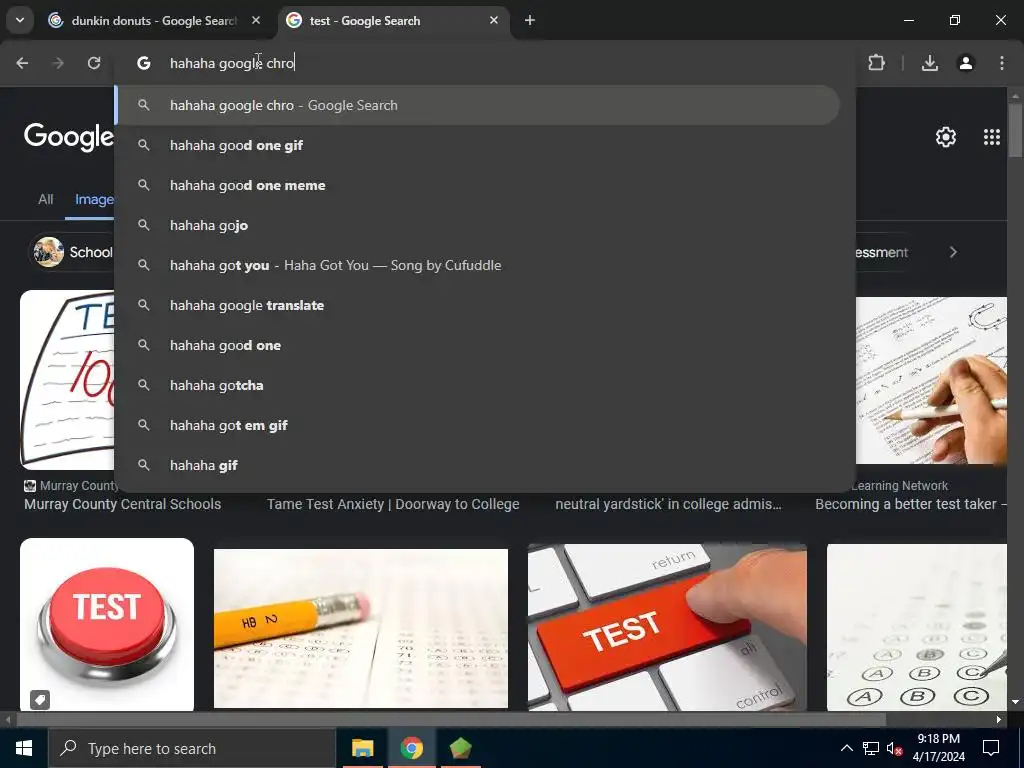
Task: Open the green gem app in taskbar
Action: pos(460,748)
